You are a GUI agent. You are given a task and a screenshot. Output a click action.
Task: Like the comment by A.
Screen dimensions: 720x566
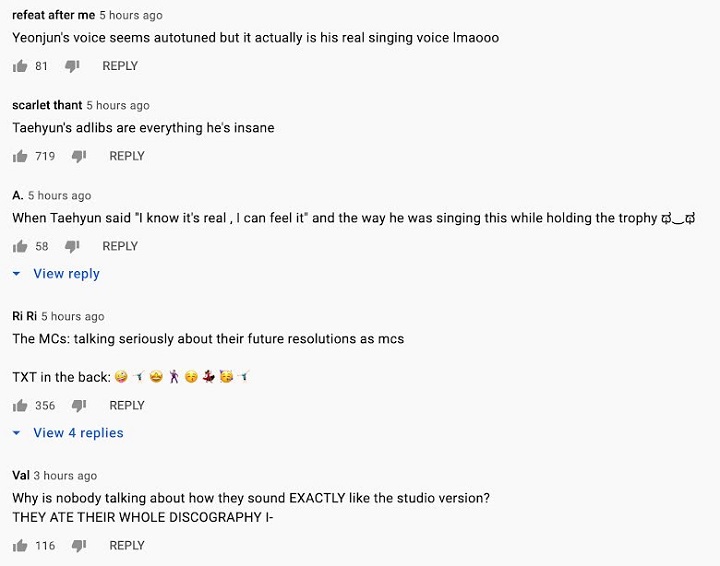click(x=20, y=247)
